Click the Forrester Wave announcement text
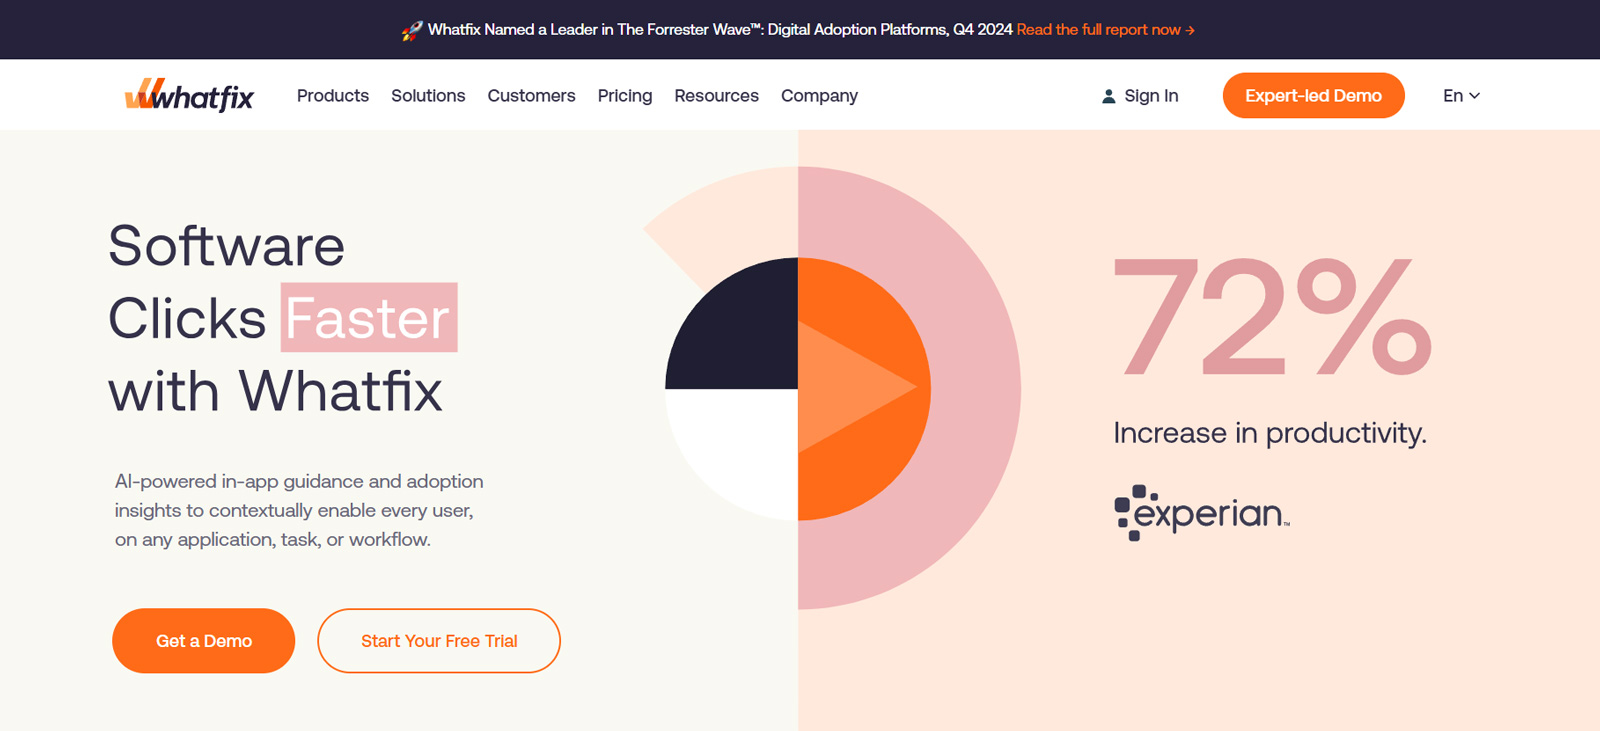This screenshot has width=1600, height=731. pos(720,30)
